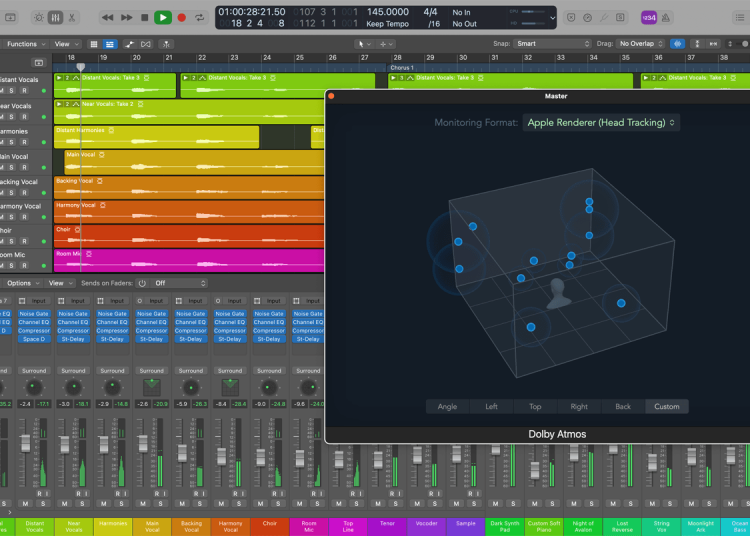This screenshot has width=750, height=536.
Task: Stop playback with the Stop button
Action: (145, 17)
